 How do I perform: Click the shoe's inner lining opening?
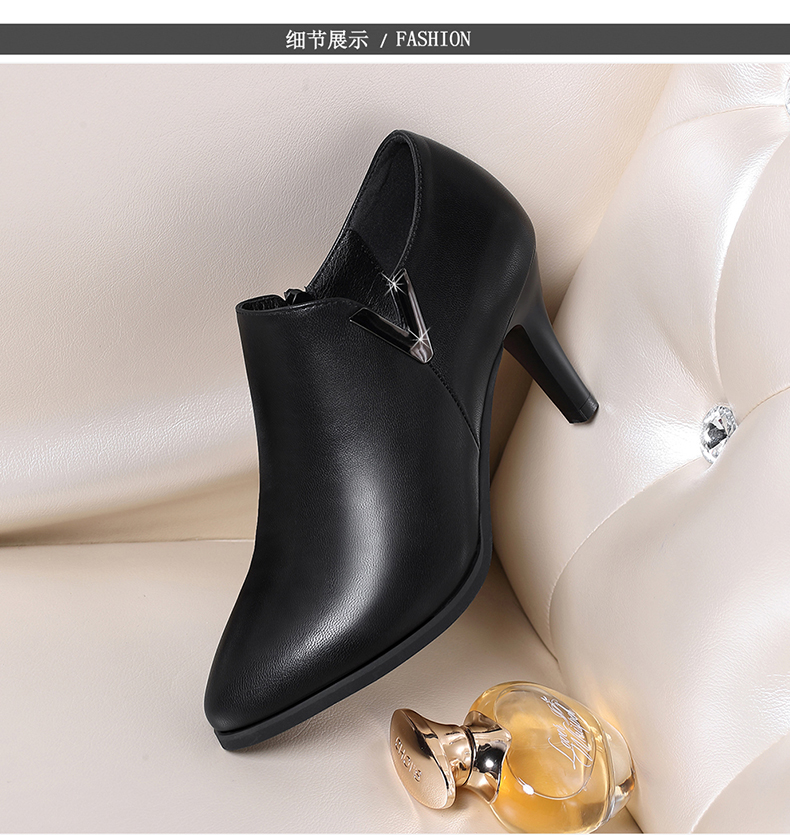(370, 230)
